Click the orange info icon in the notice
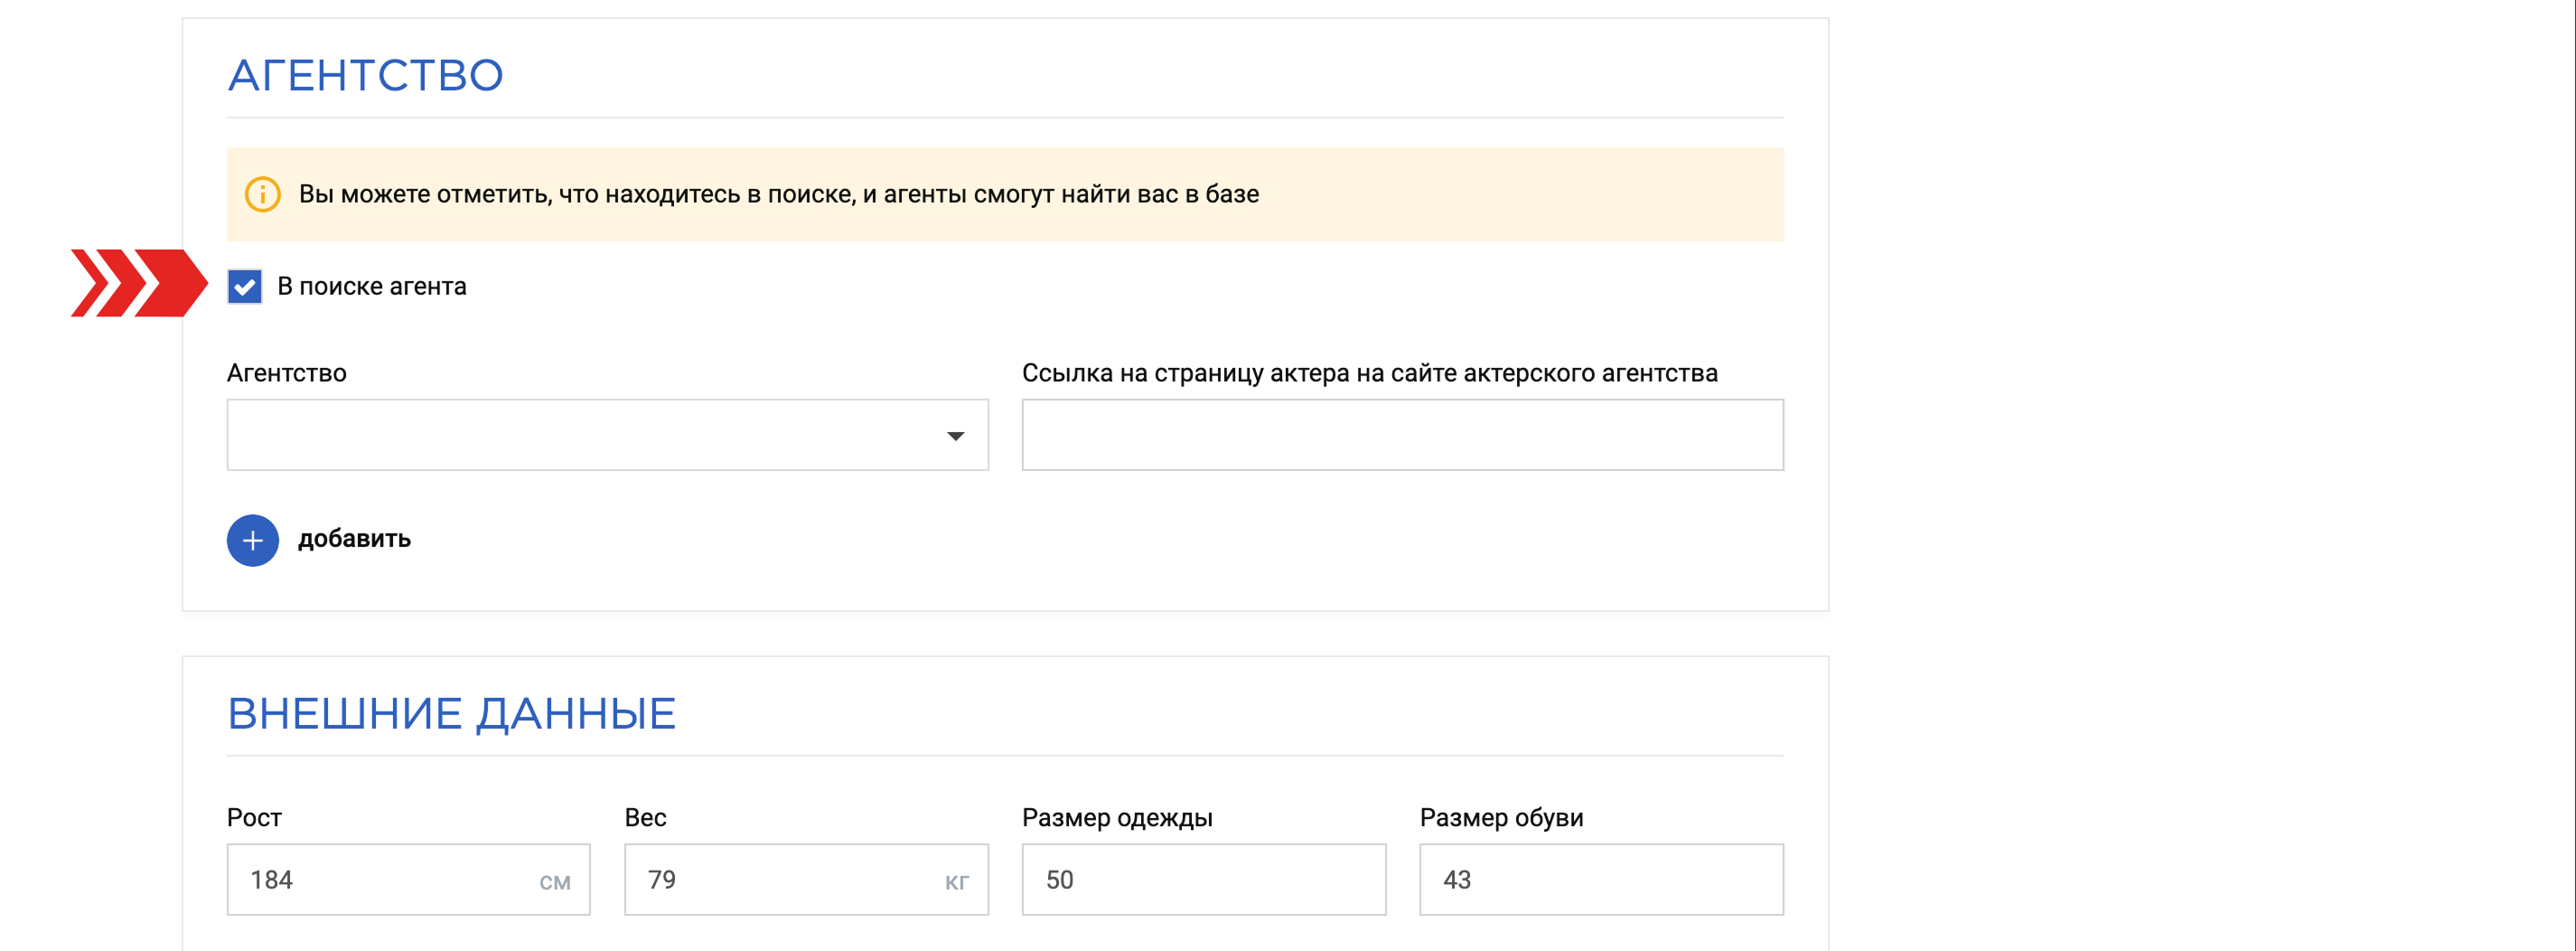Screen dimensions: 2576x951 [x=263, y=194]
